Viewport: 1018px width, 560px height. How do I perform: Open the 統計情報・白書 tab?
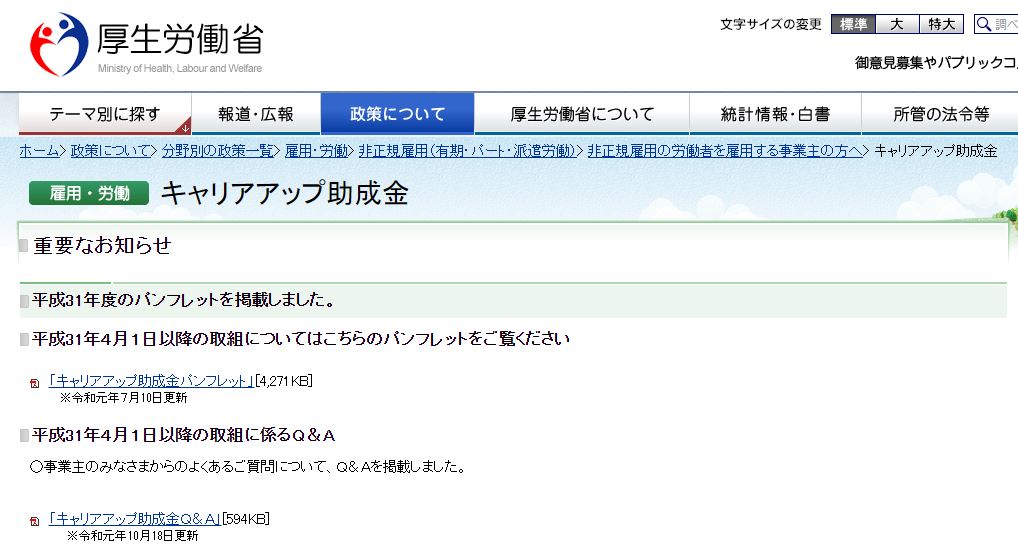pyautogui.click(x=775, y=114)
